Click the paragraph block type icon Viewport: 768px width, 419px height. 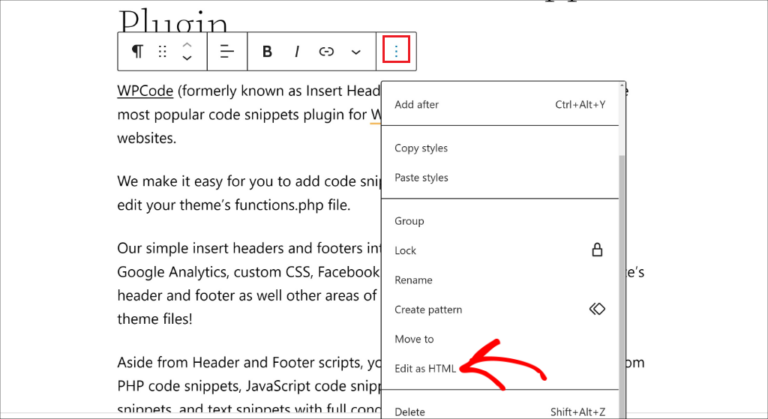[x=136, y=51]
